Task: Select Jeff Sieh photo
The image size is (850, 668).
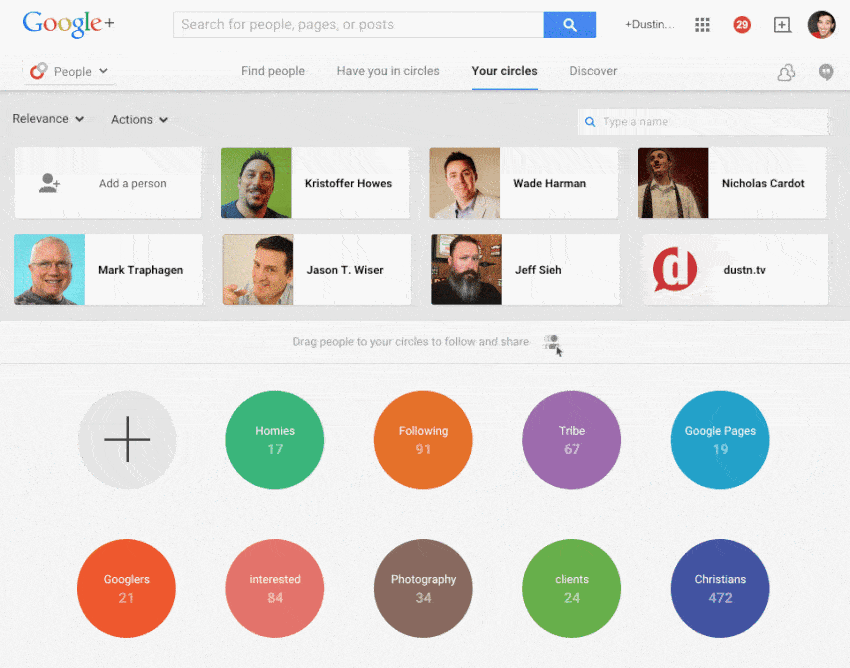Action: (x=466, y=269)
